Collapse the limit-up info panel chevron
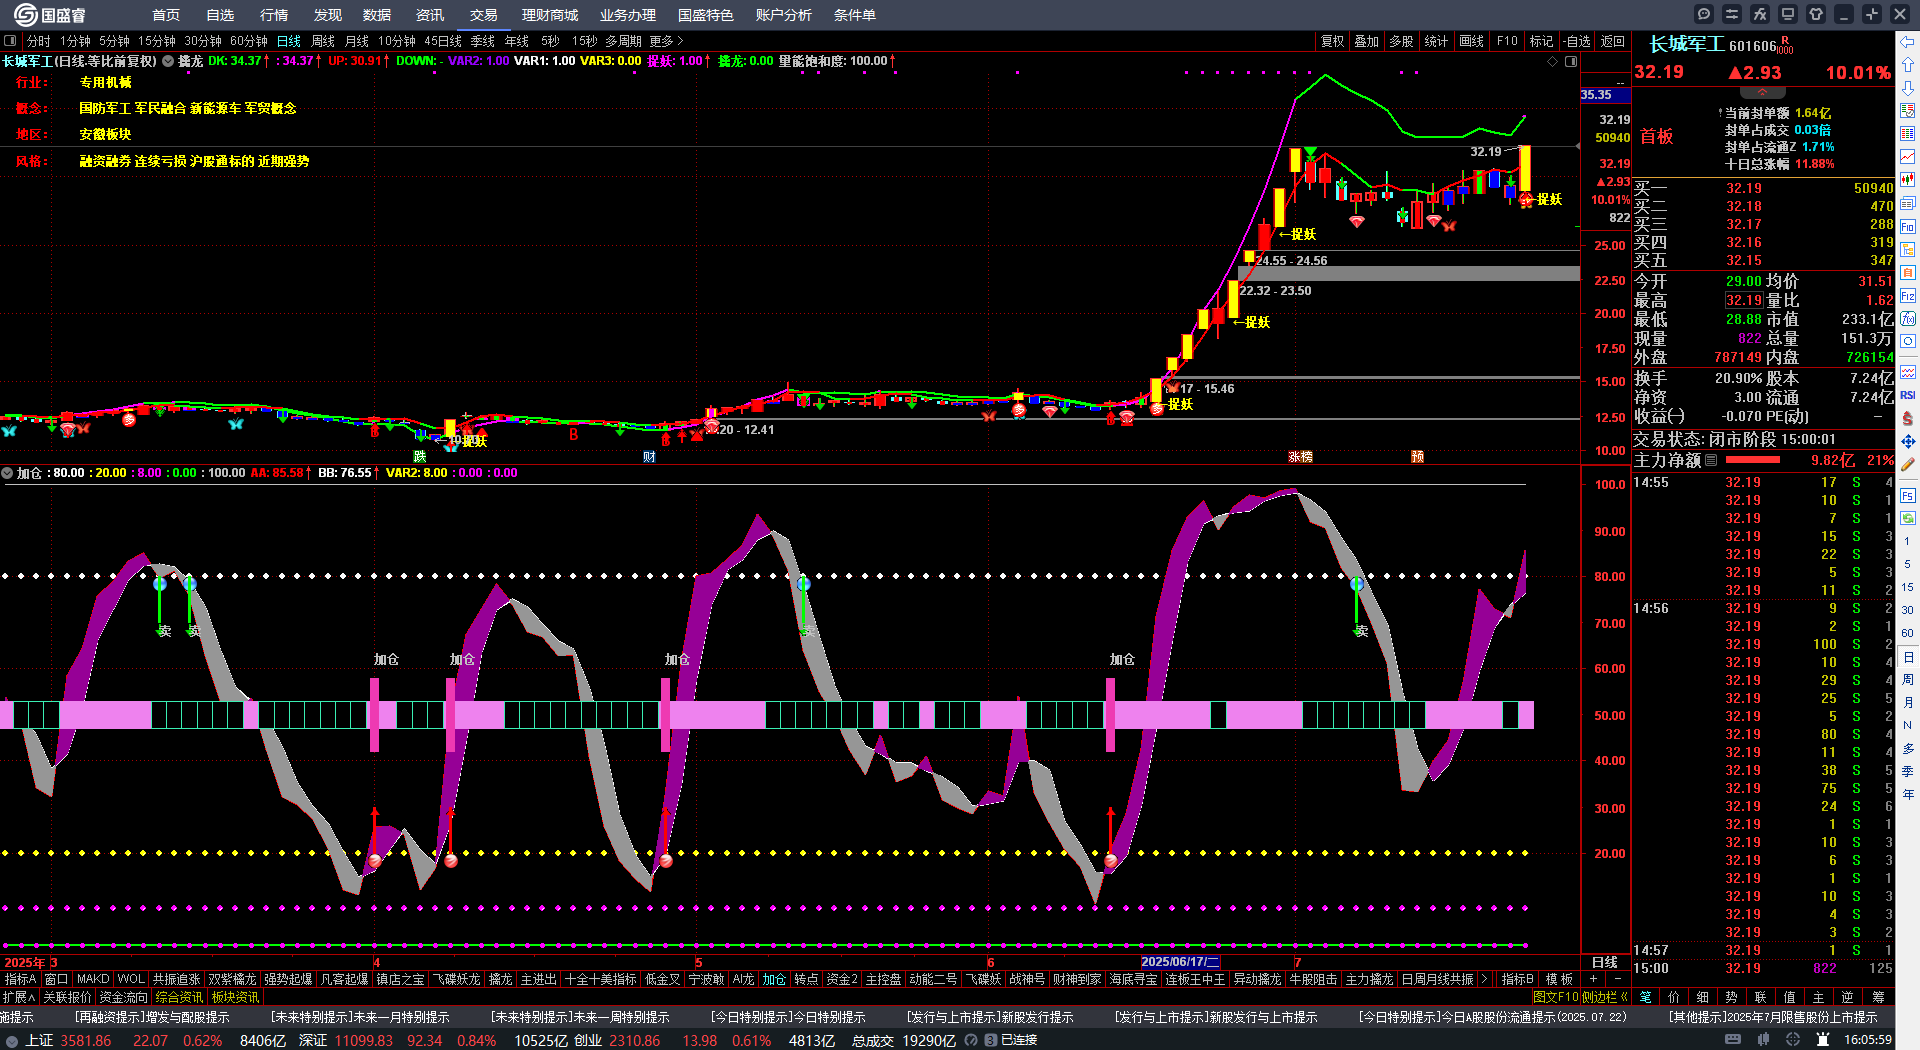 [x=1763, y=92]
